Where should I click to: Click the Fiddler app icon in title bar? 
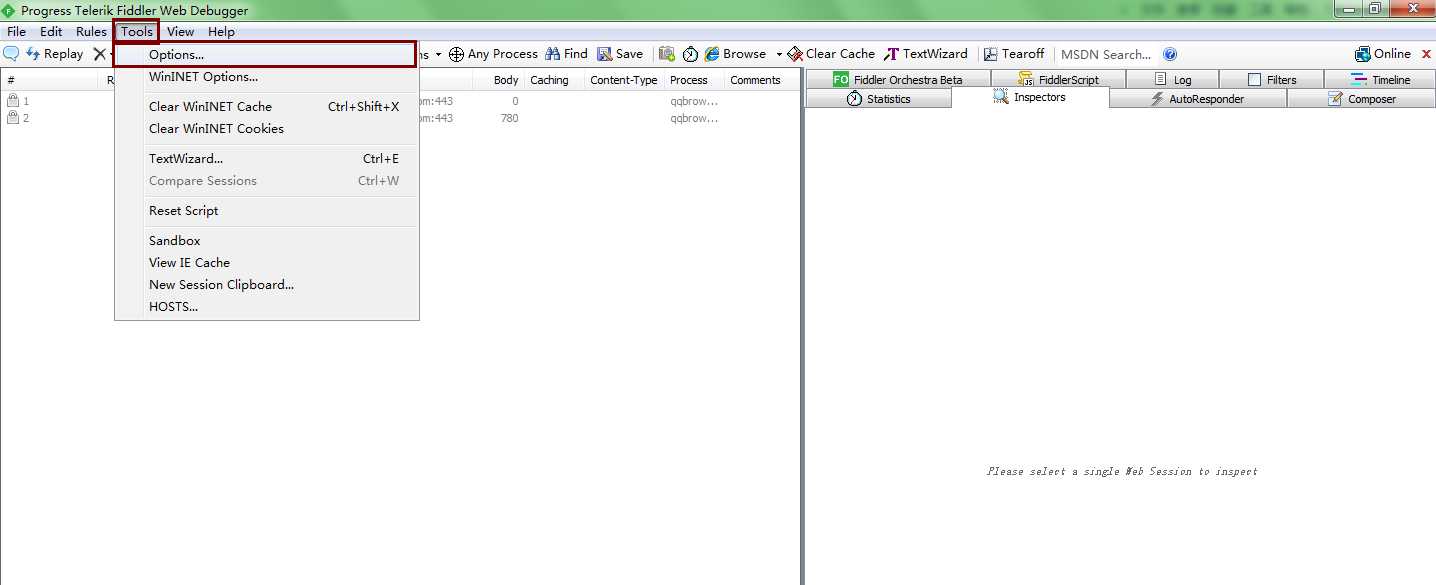point(9,10)
